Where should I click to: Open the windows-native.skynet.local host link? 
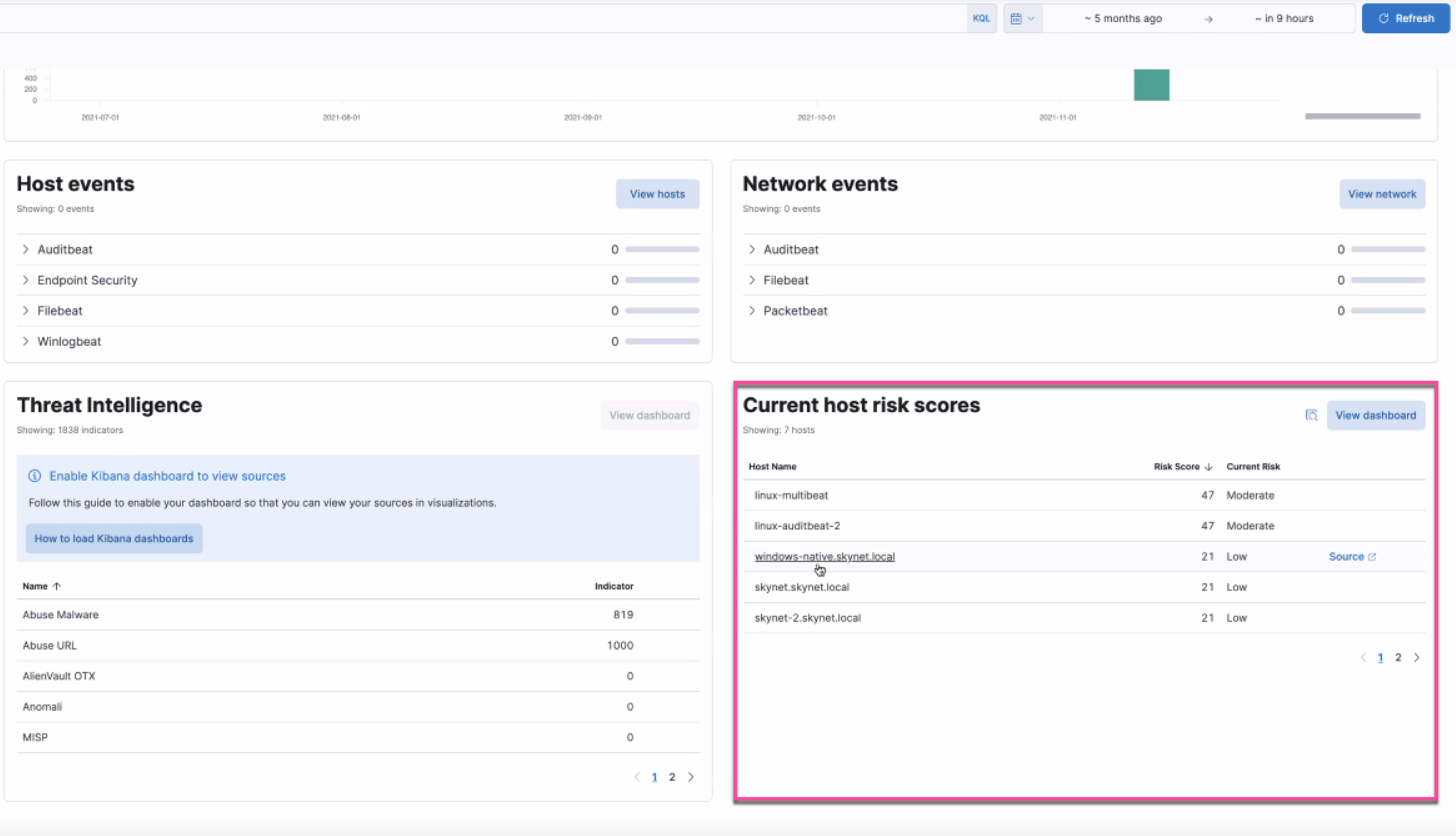[x=824, y=557]
